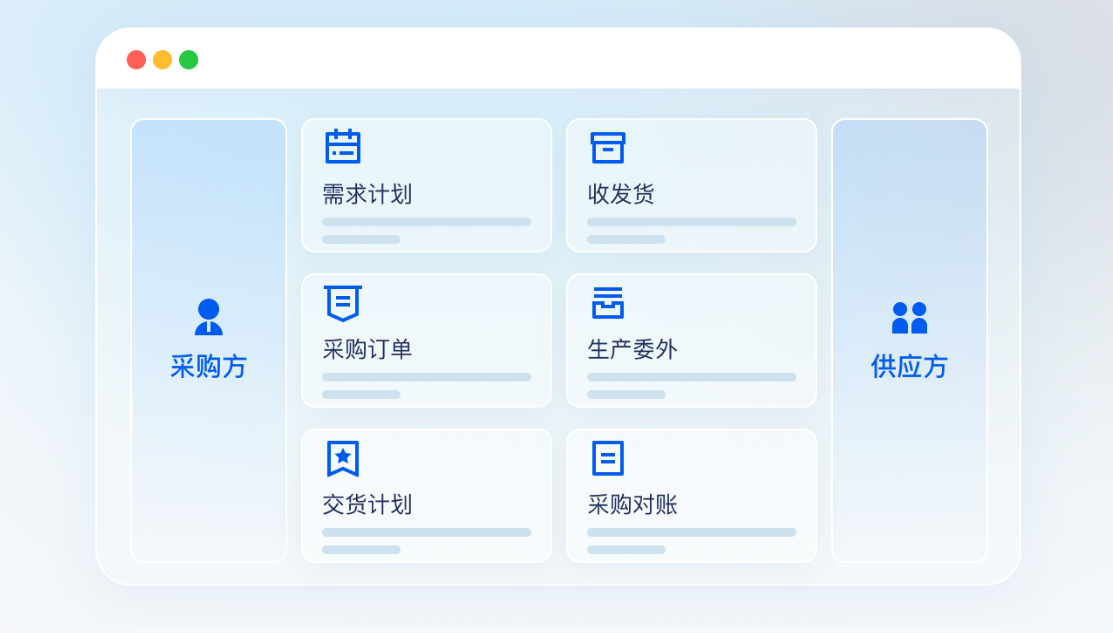Viewport: 1113px width, 633px height.
Task: Click the yellow minimize window dot
Action: [x=163, y=60]
